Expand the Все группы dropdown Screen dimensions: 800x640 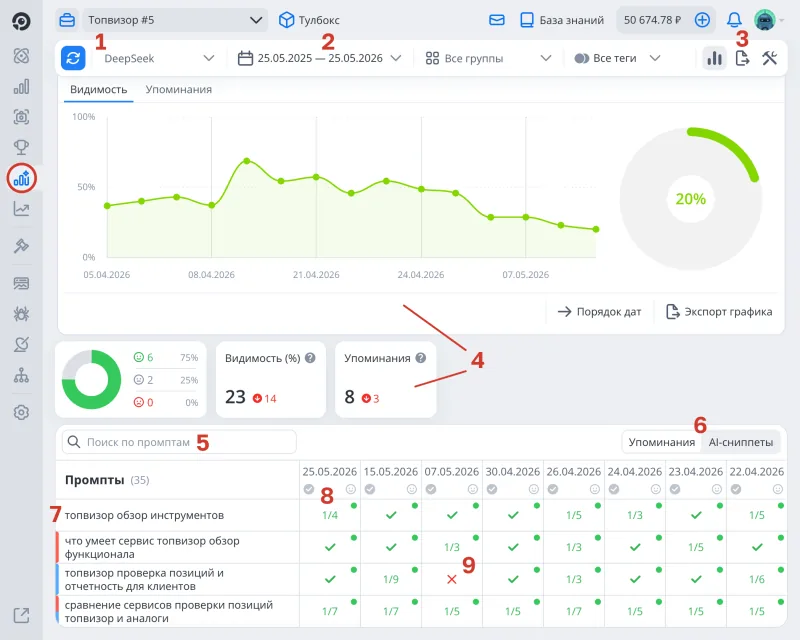488,58
